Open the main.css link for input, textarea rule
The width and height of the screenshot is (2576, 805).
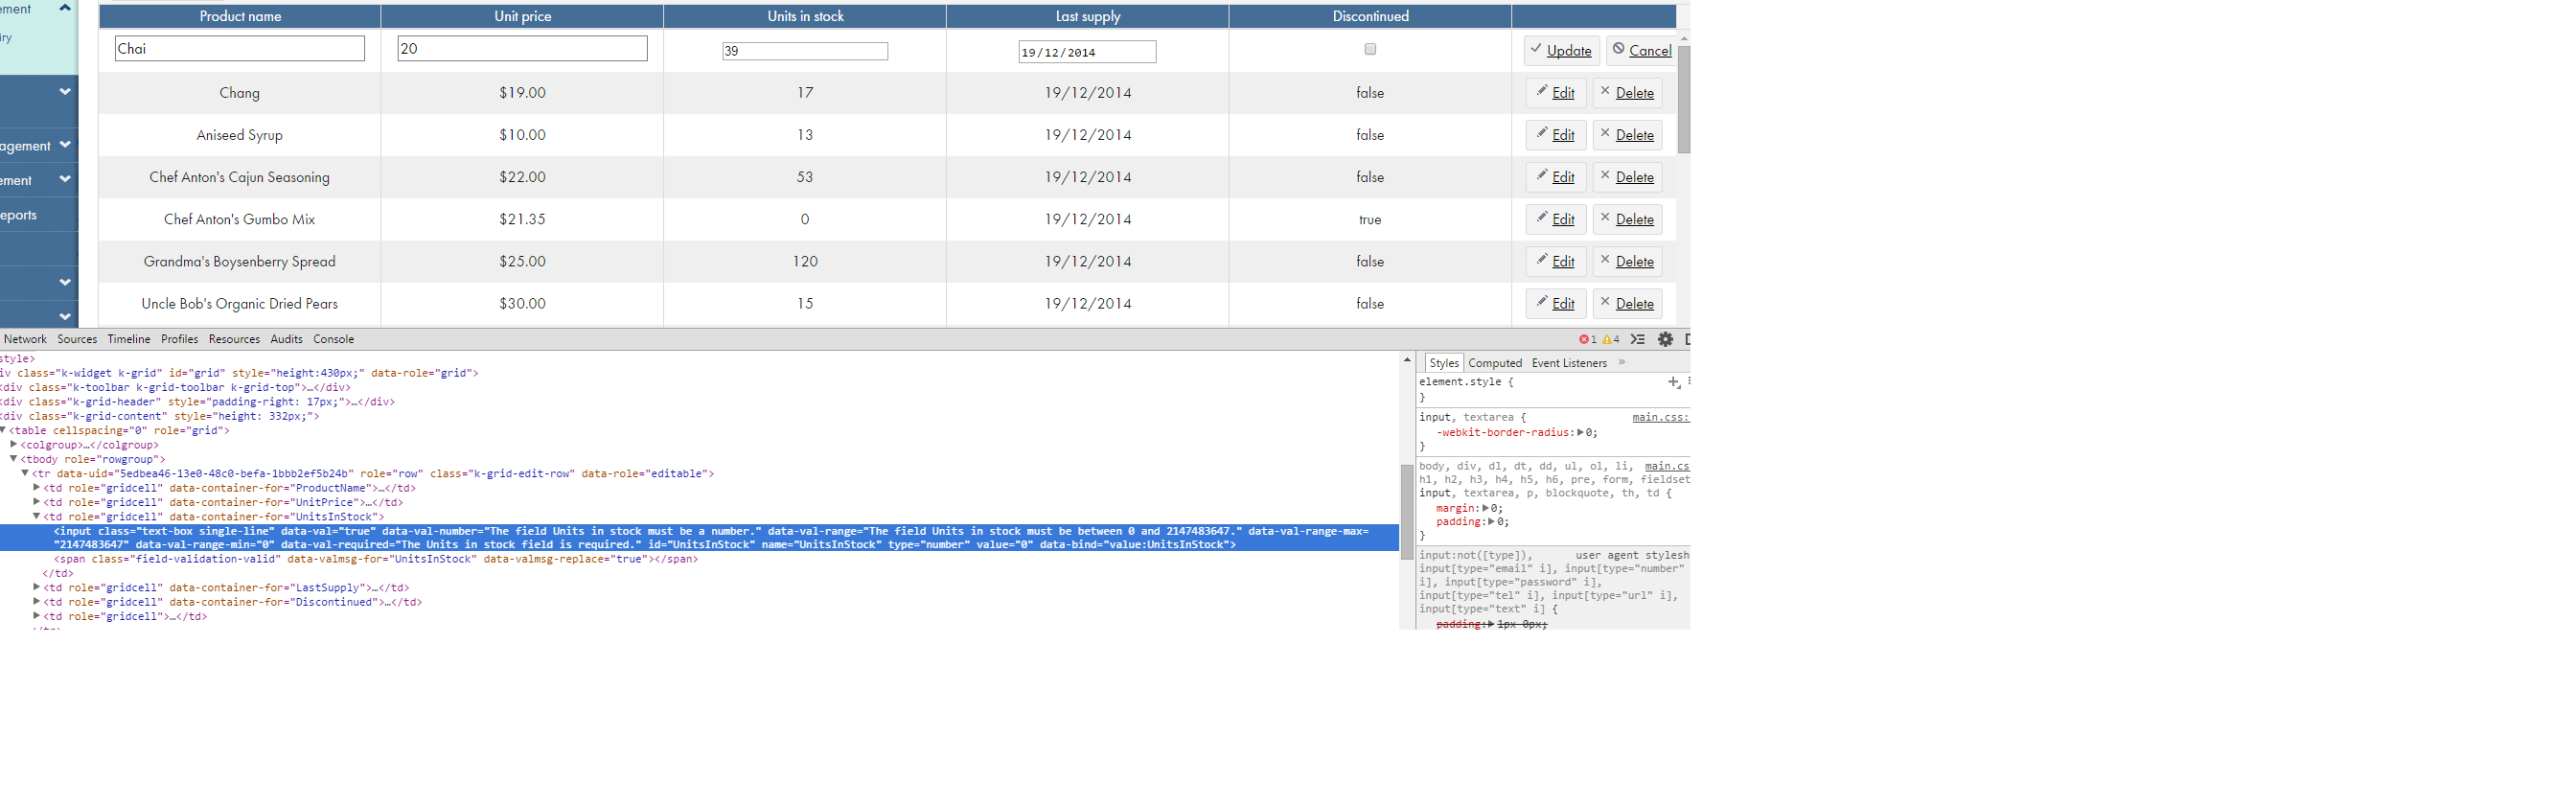pyautogui.click(x=1661, y=418)
